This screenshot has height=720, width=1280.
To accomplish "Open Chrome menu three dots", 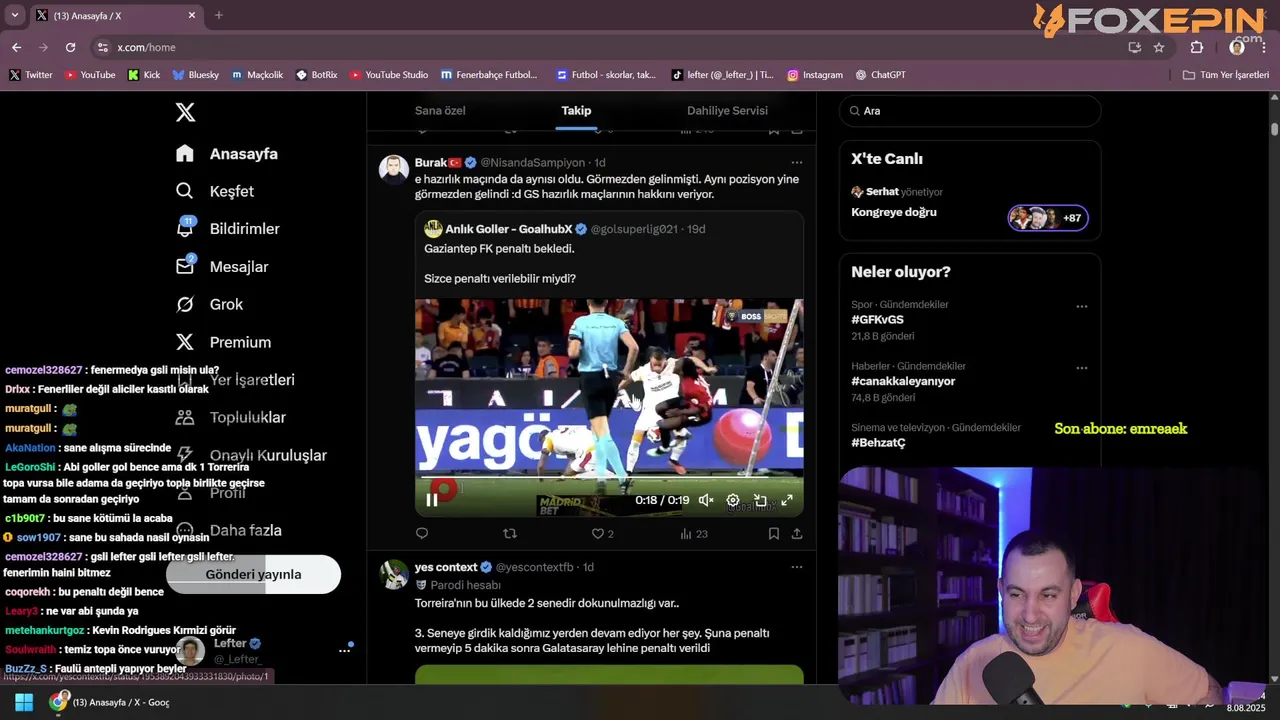I will [1266, 47].
